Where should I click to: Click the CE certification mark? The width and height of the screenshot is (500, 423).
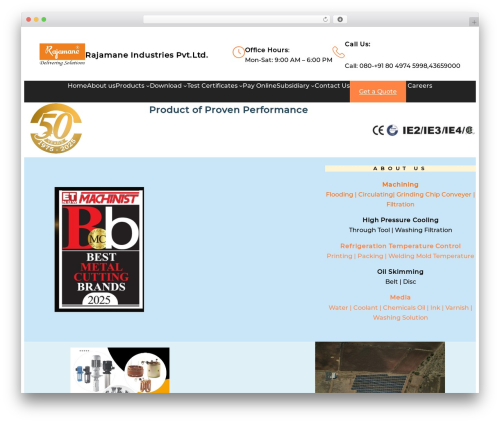(378, 130)
